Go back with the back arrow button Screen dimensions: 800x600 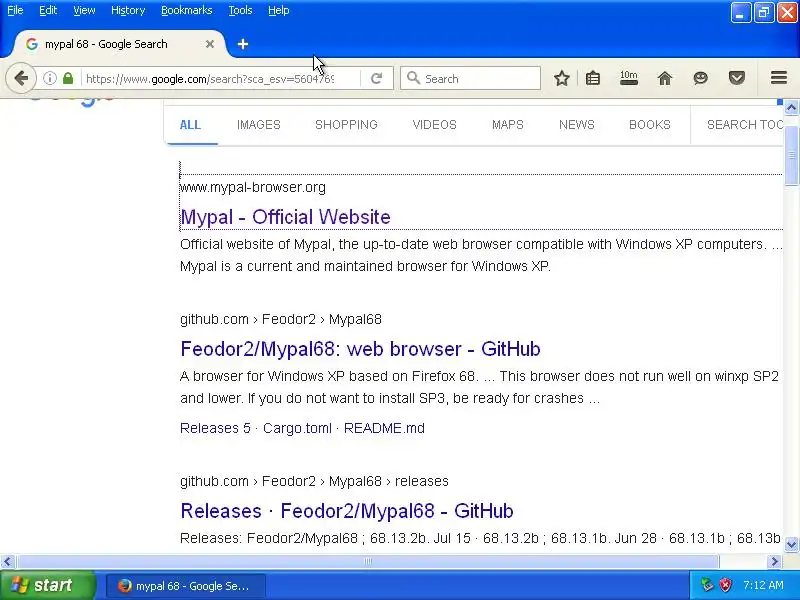point(21,78)
